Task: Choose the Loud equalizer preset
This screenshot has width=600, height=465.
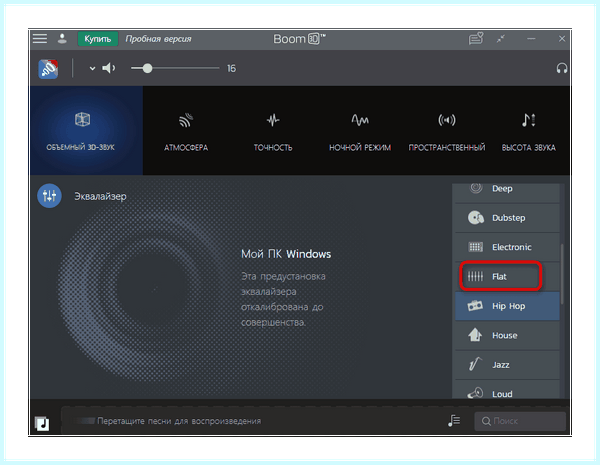Action: click(507, 390)
